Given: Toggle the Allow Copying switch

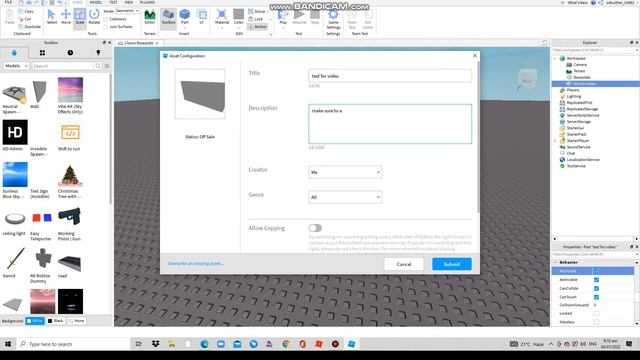Looking at the screenshot, I should coord(315,228).
